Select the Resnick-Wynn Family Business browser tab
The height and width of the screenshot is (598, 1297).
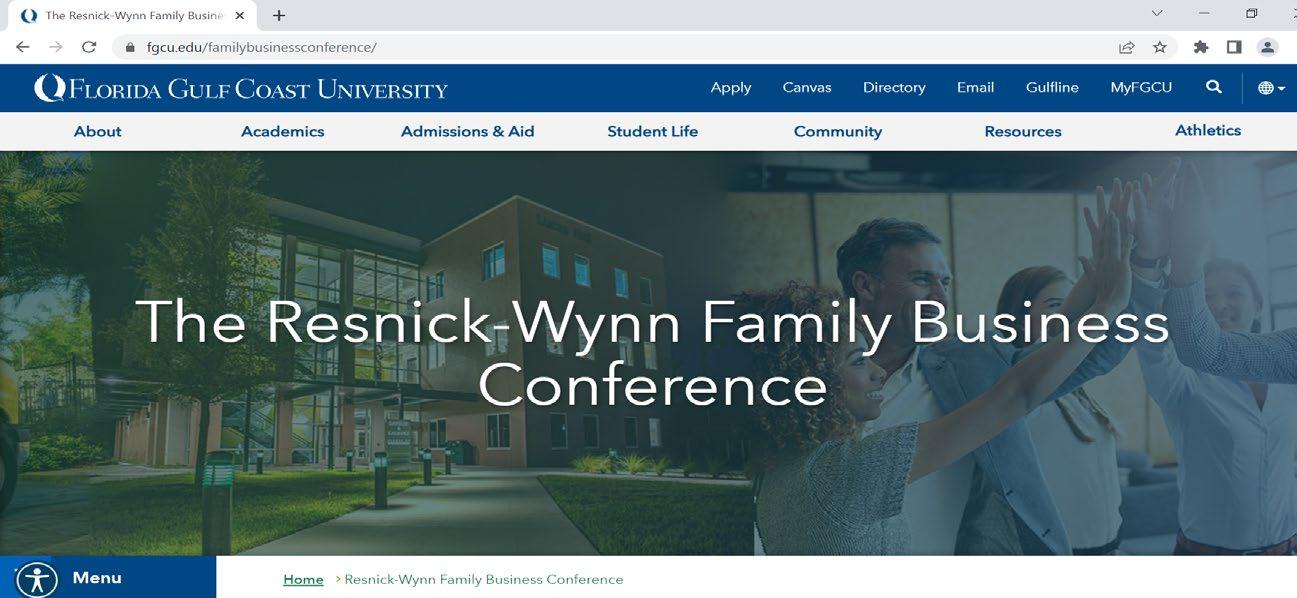pyautogui.click(x=130, y=15)
